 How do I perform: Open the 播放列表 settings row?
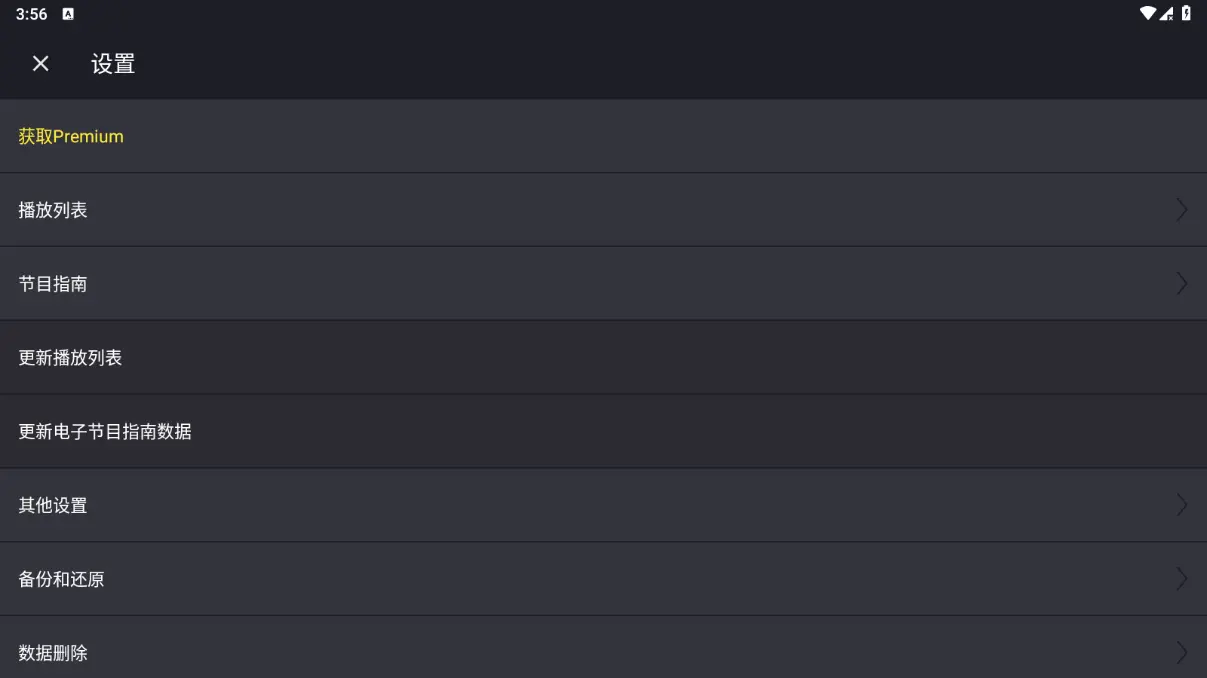click(x=603, y=210)
